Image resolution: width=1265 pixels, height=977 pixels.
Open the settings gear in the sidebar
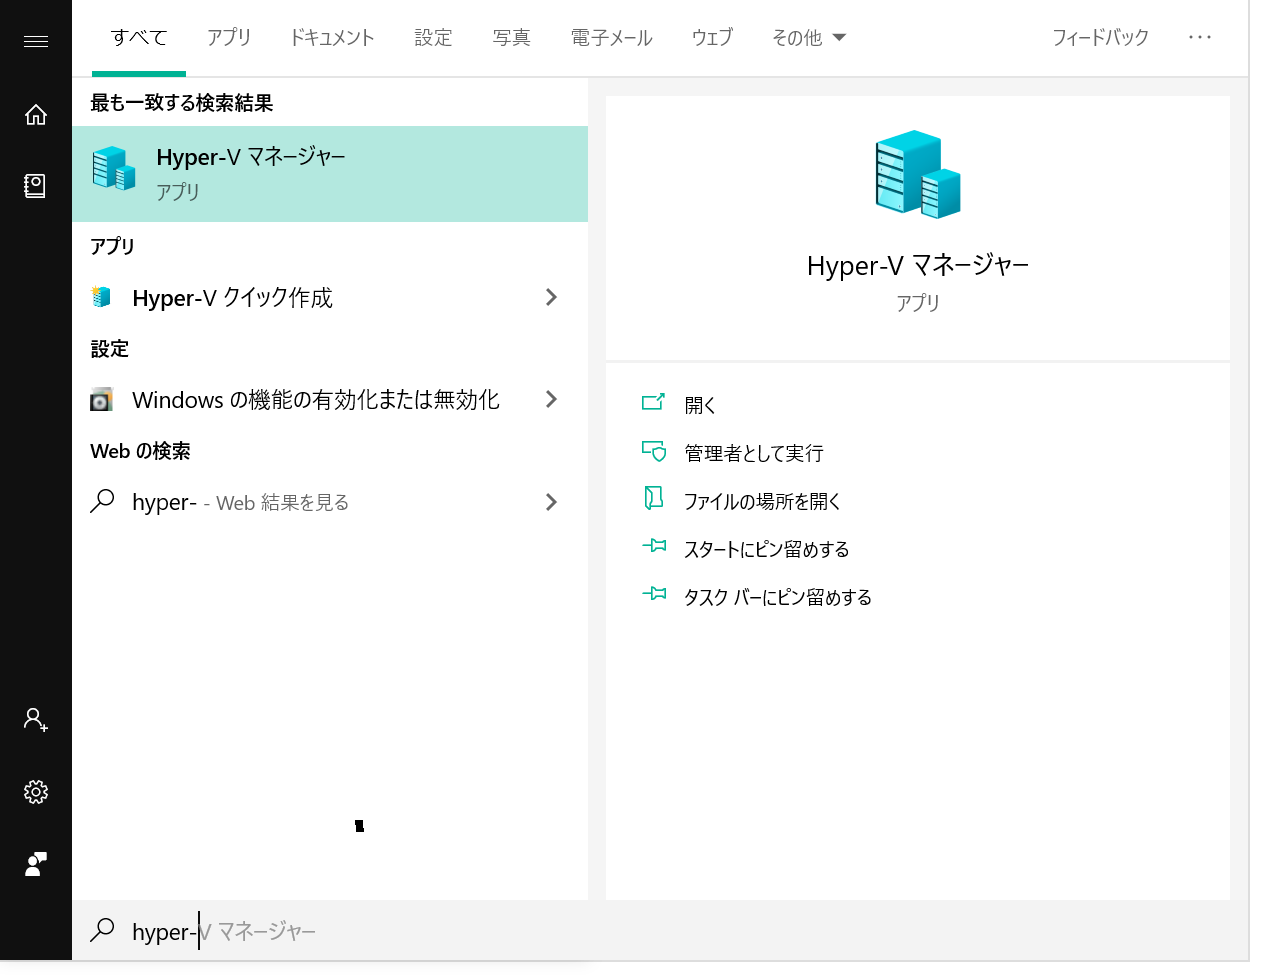[36, 792]
